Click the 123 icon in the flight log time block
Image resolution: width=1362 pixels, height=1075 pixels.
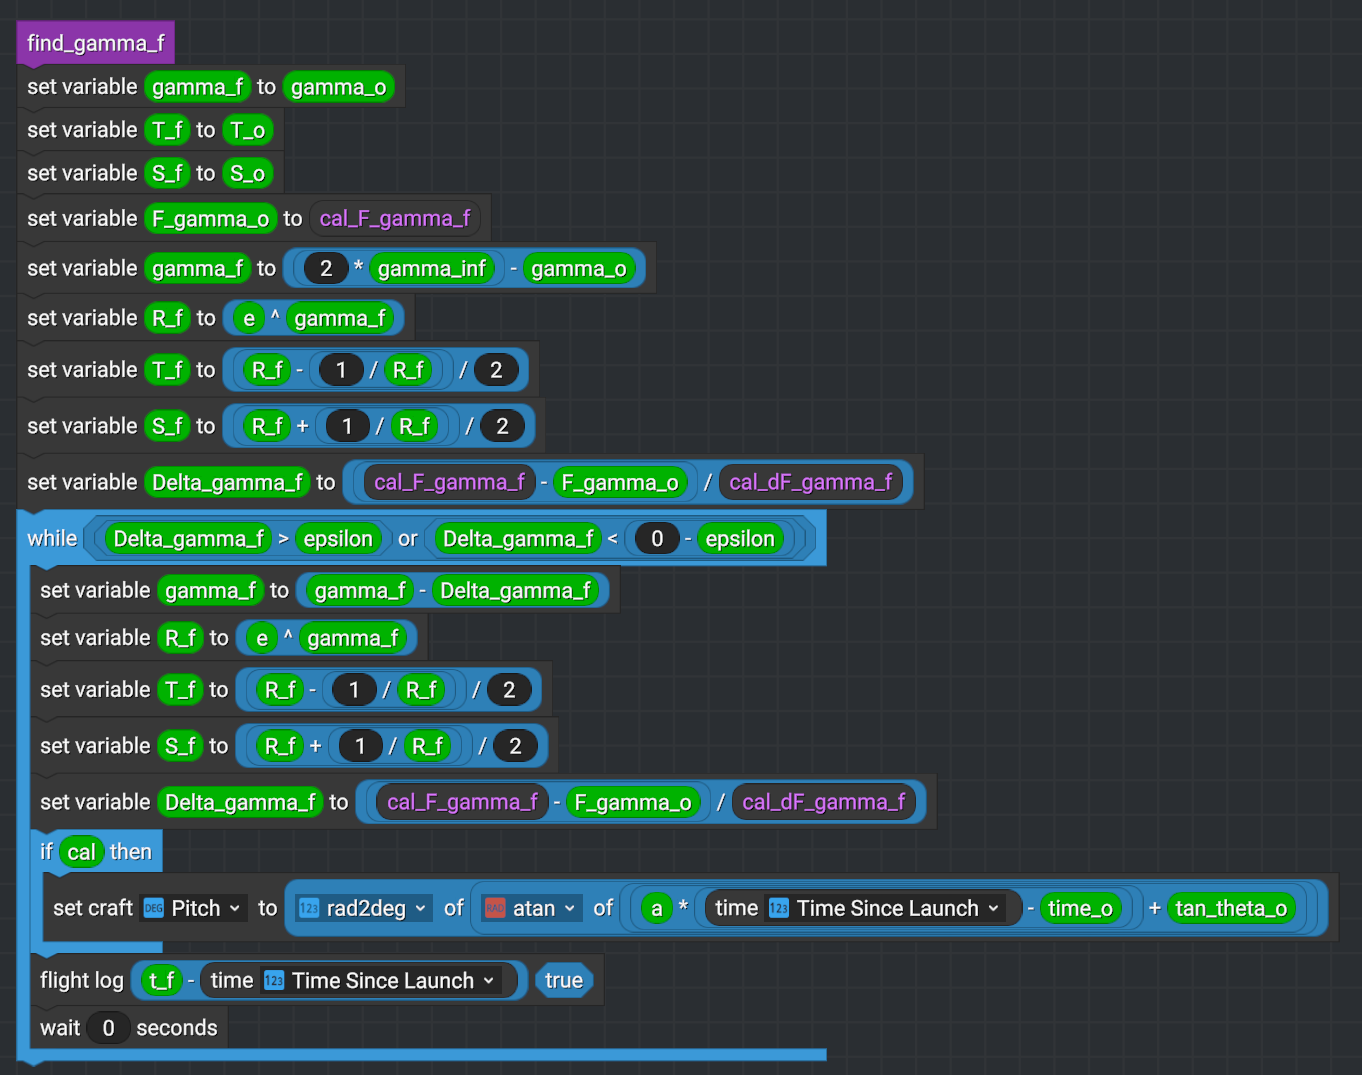point(274,980)
